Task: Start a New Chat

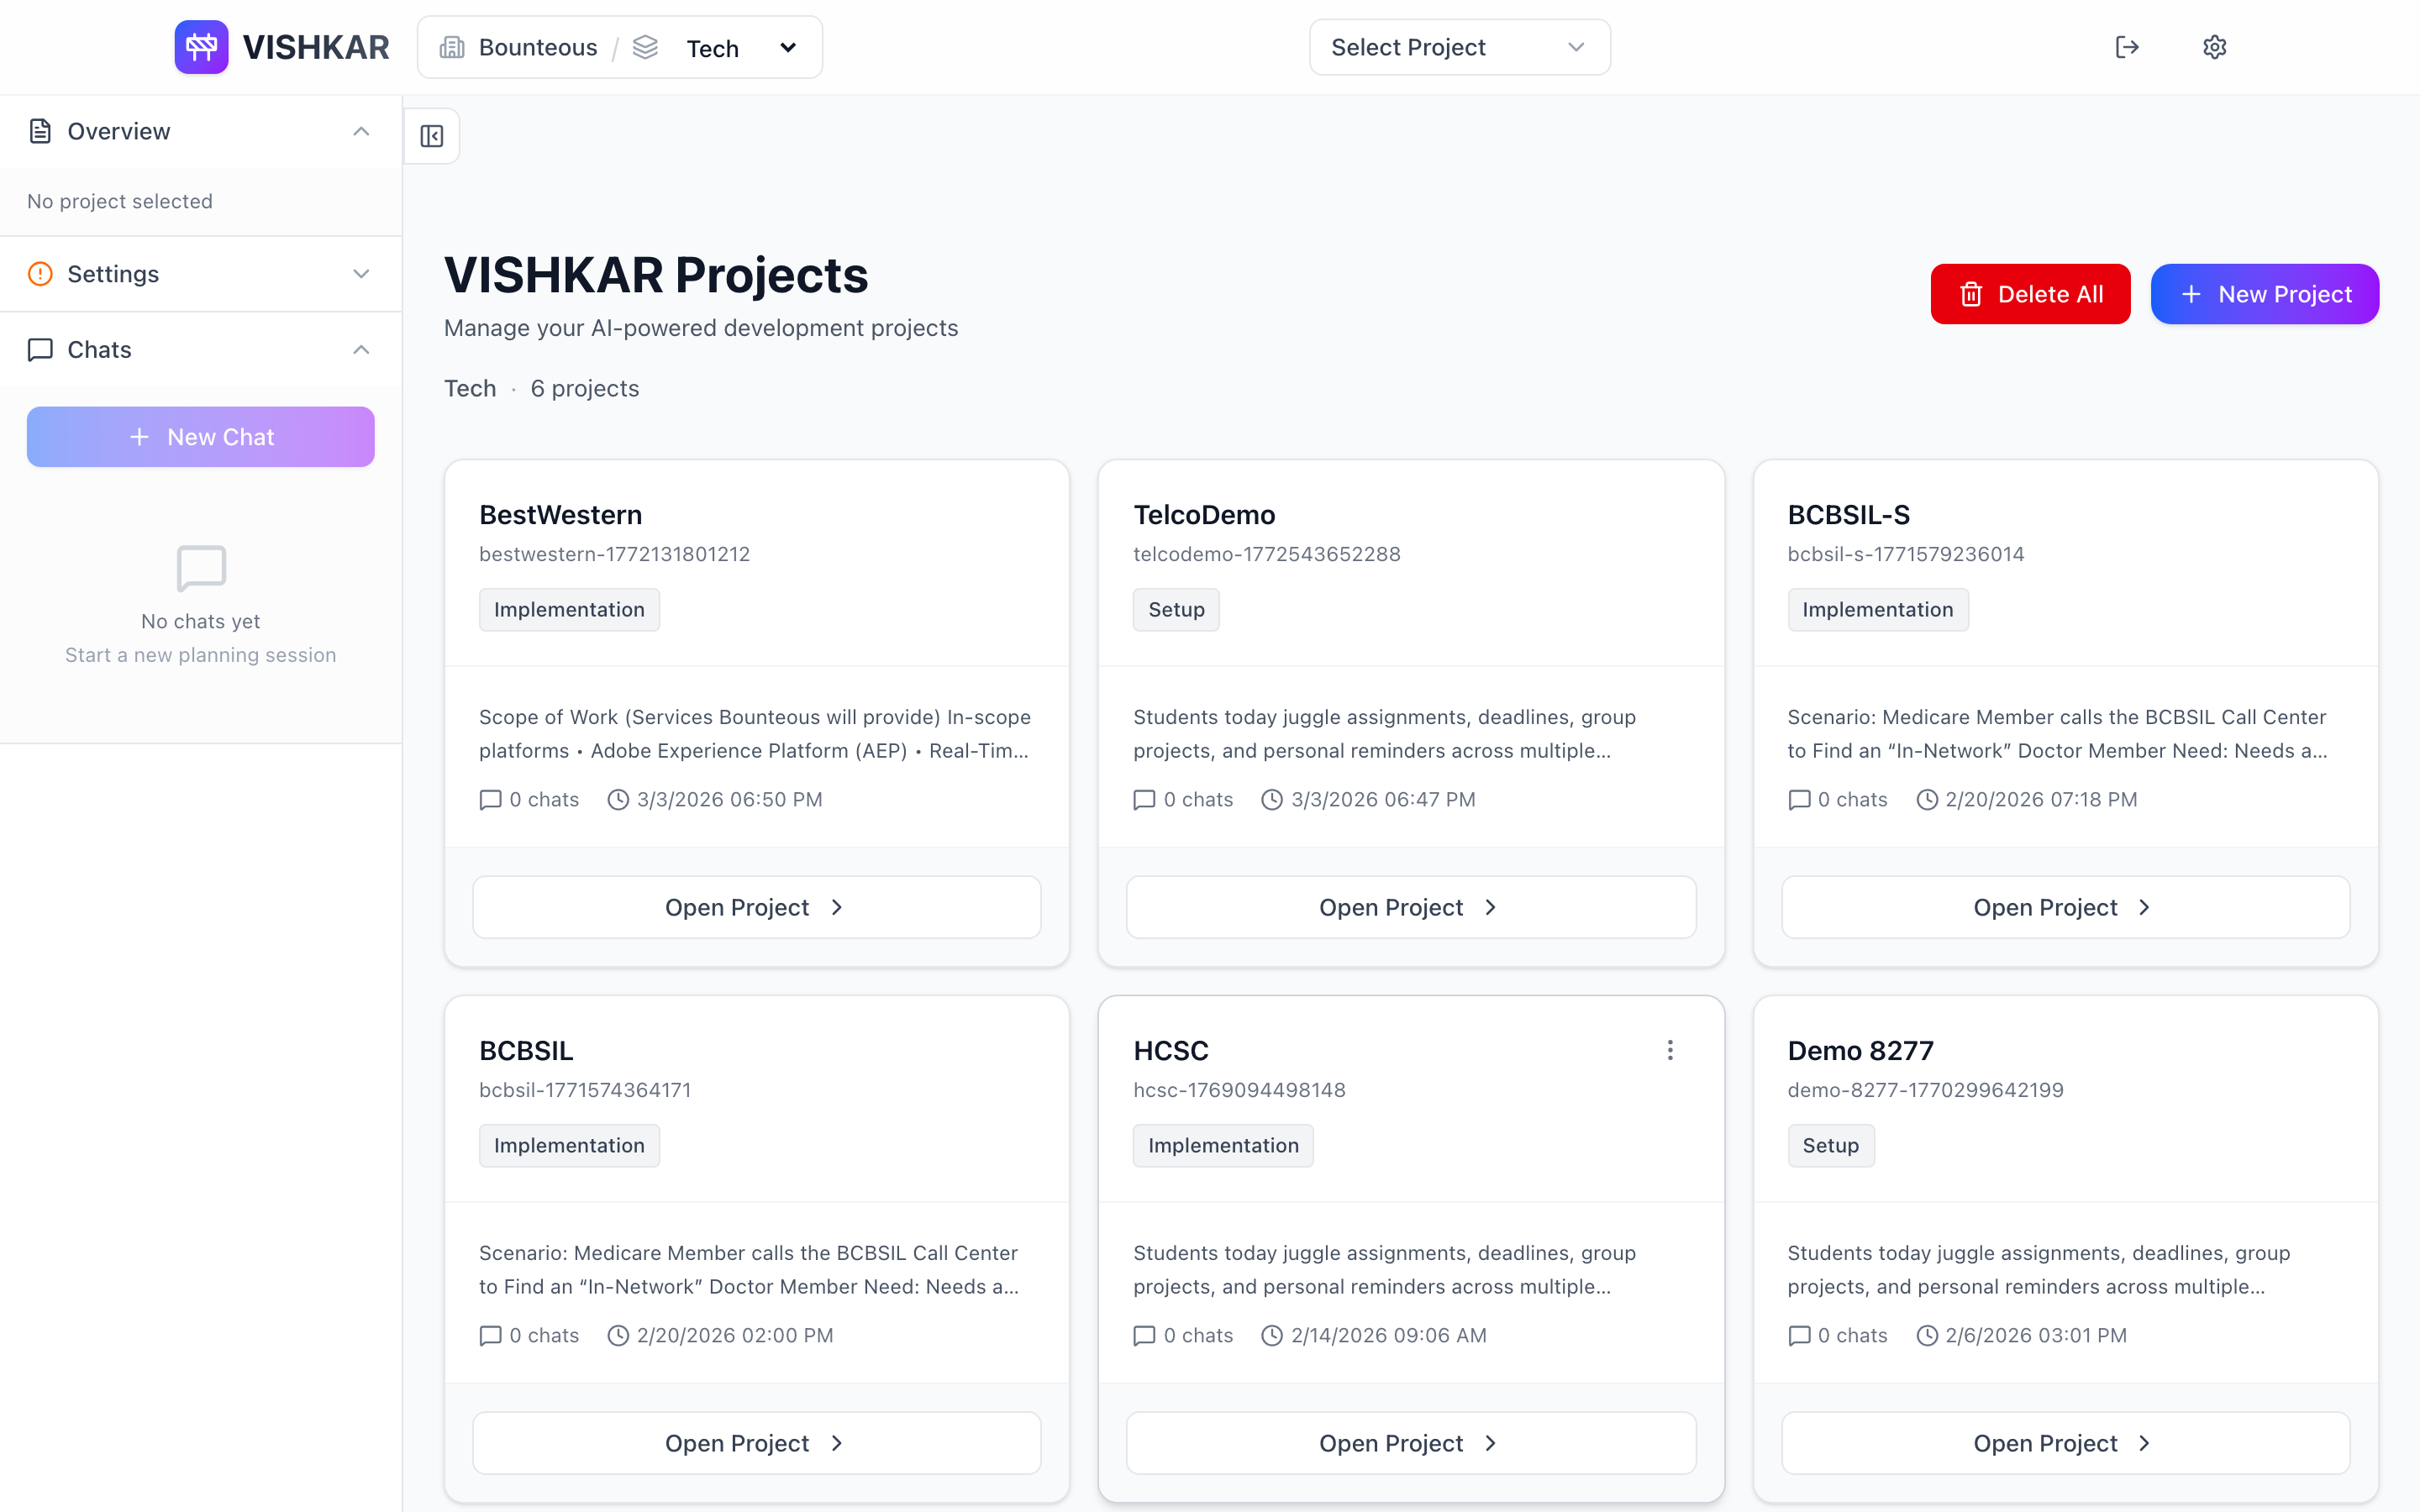Action: (x=200, y=436)
